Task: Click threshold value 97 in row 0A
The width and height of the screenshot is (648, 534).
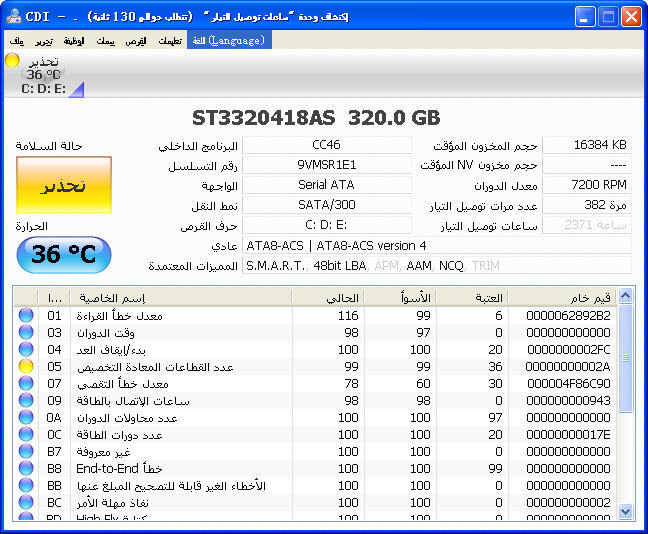Action: (x=495, y=417)
